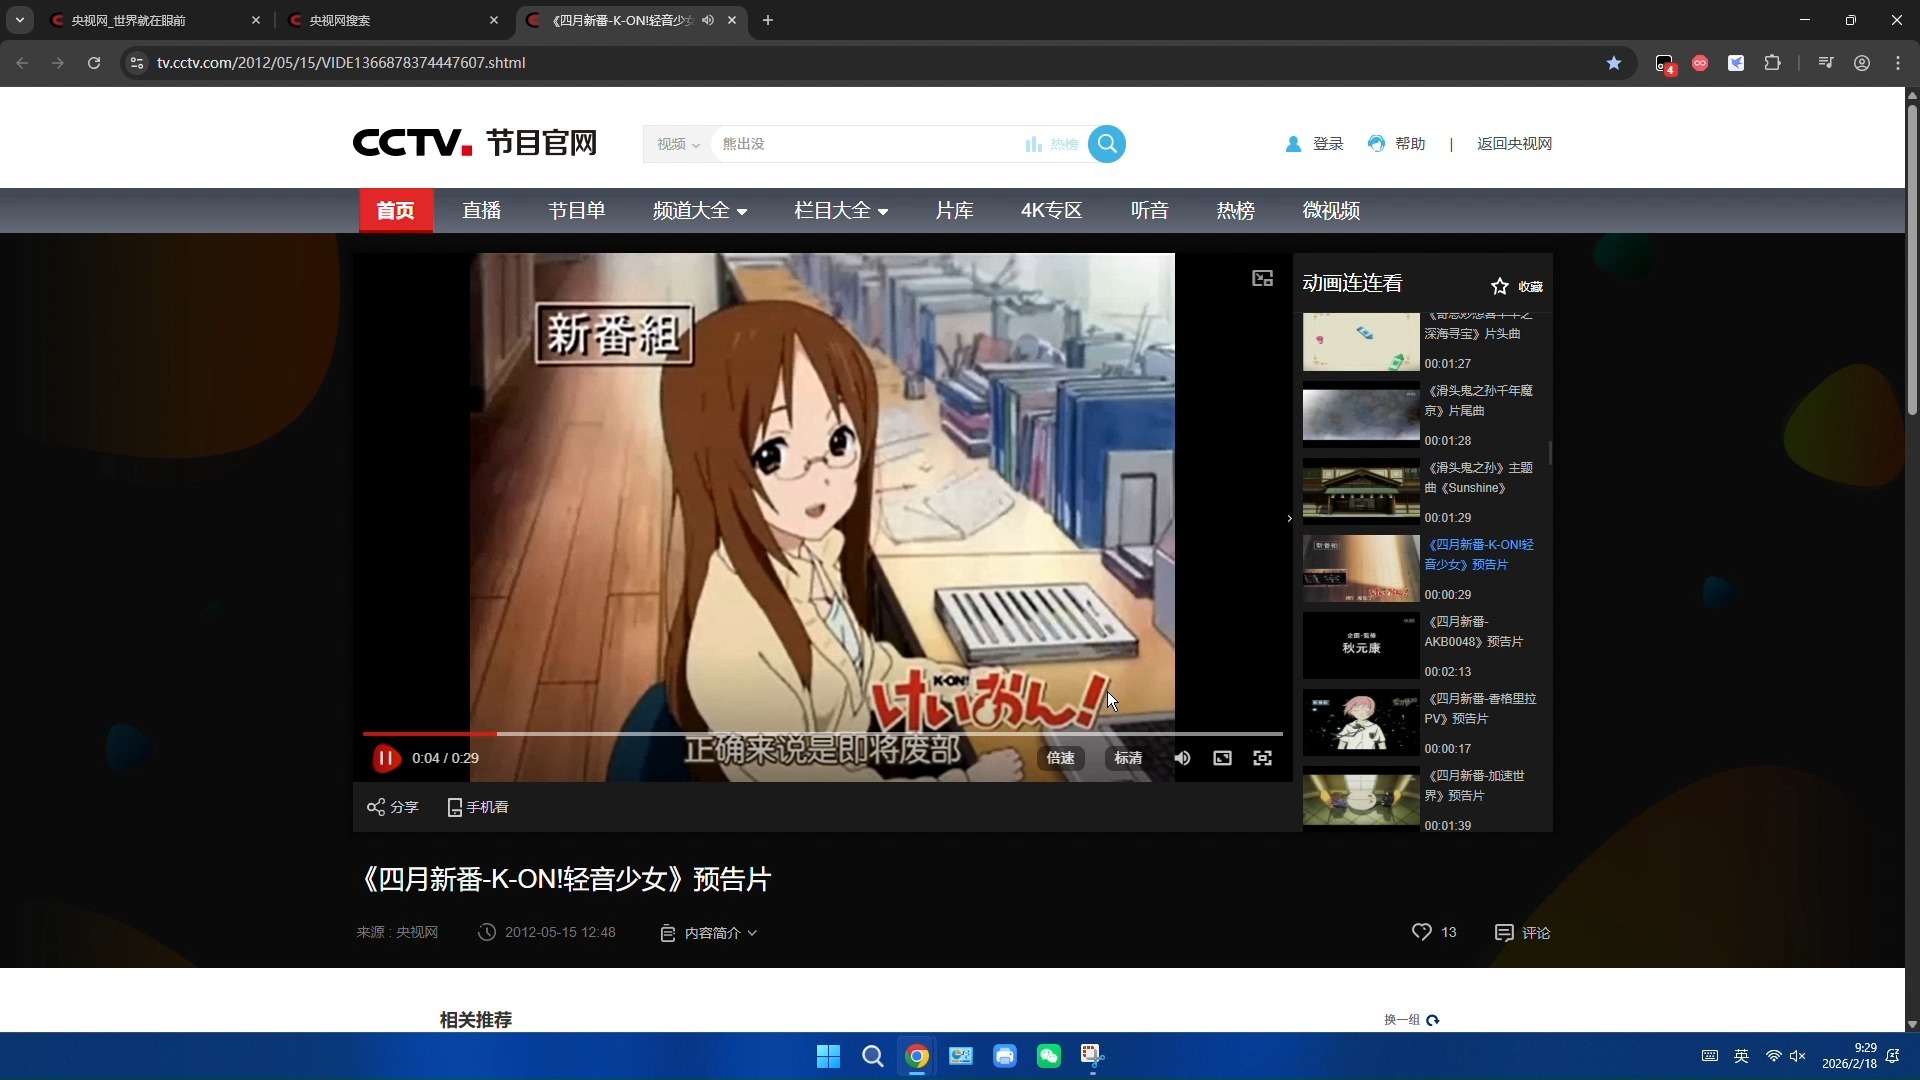The height and width of the screenshot is (1080, 1920).
Task: Open picture-in-picture mode on the video player
Action: pyautogui.click(x=1262, y=277)
